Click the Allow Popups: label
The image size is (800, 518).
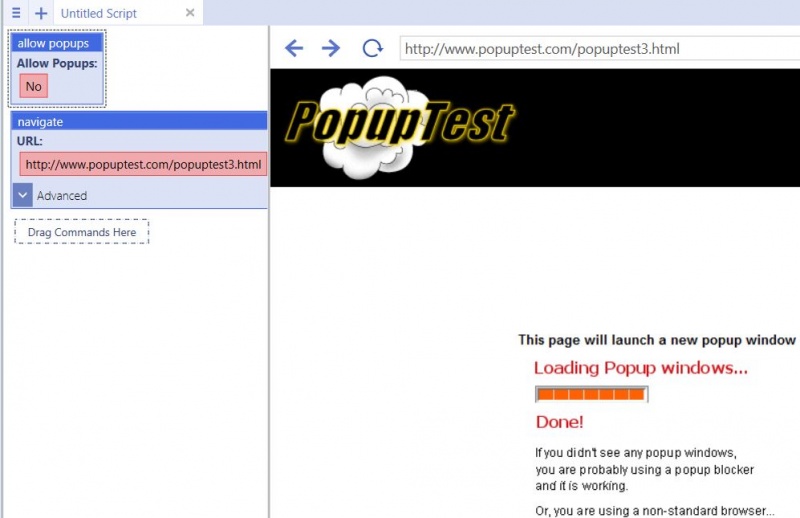click(x=57, y=63)
